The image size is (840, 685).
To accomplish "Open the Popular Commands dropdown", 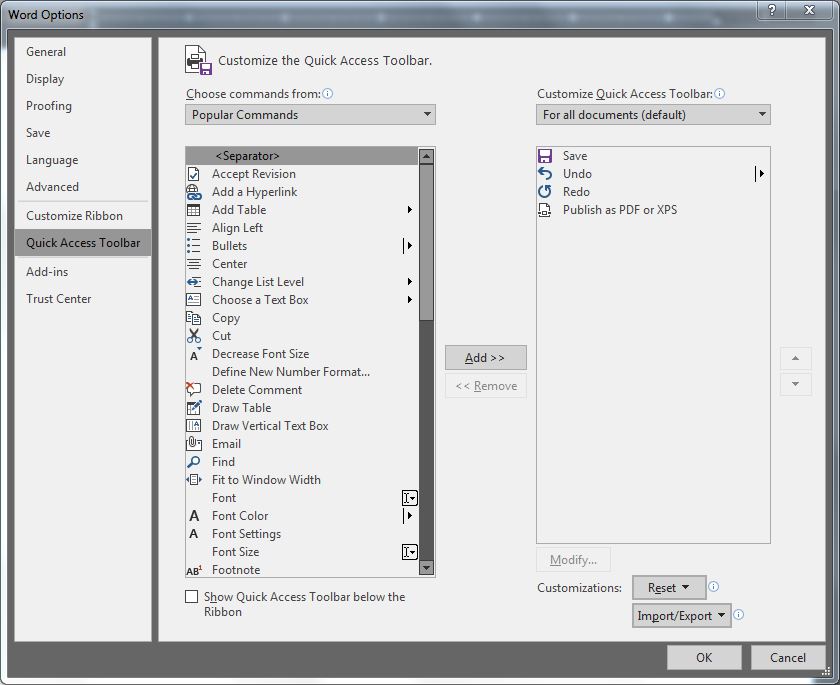I will click(x=310, y=115).
